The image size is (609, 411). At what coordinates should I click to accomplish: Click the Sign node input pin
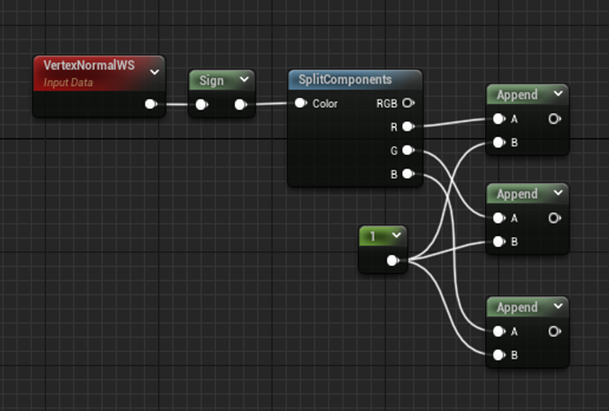pyautogui.click(x=202, y=104)
